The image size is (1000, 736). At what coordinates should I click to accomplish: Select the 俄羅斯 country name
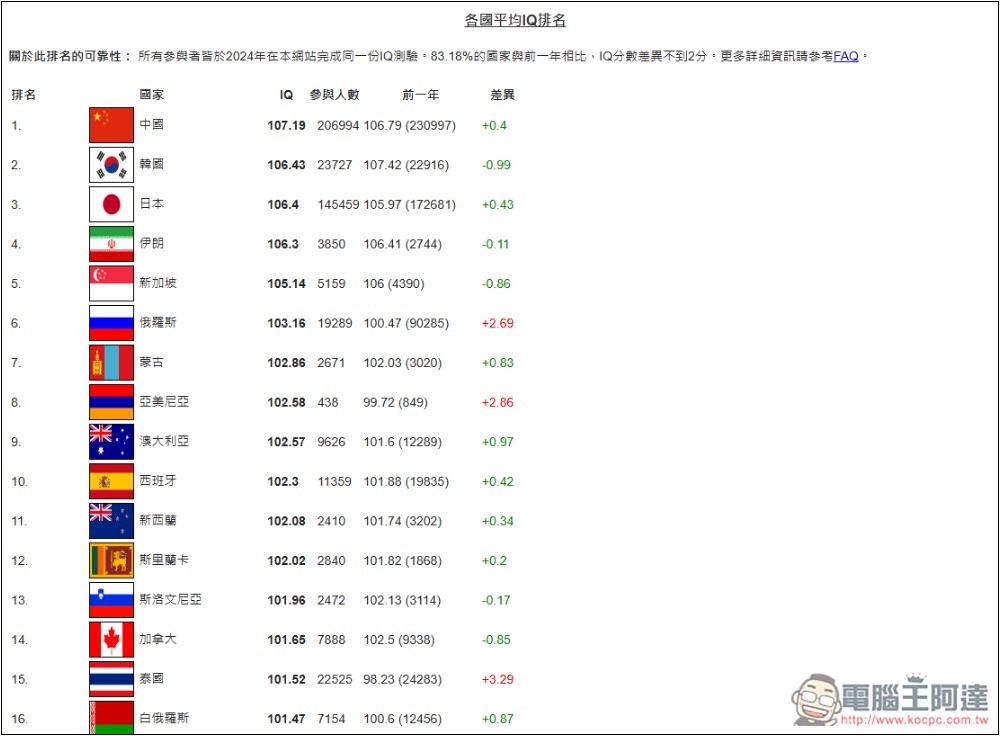(158, 323)
